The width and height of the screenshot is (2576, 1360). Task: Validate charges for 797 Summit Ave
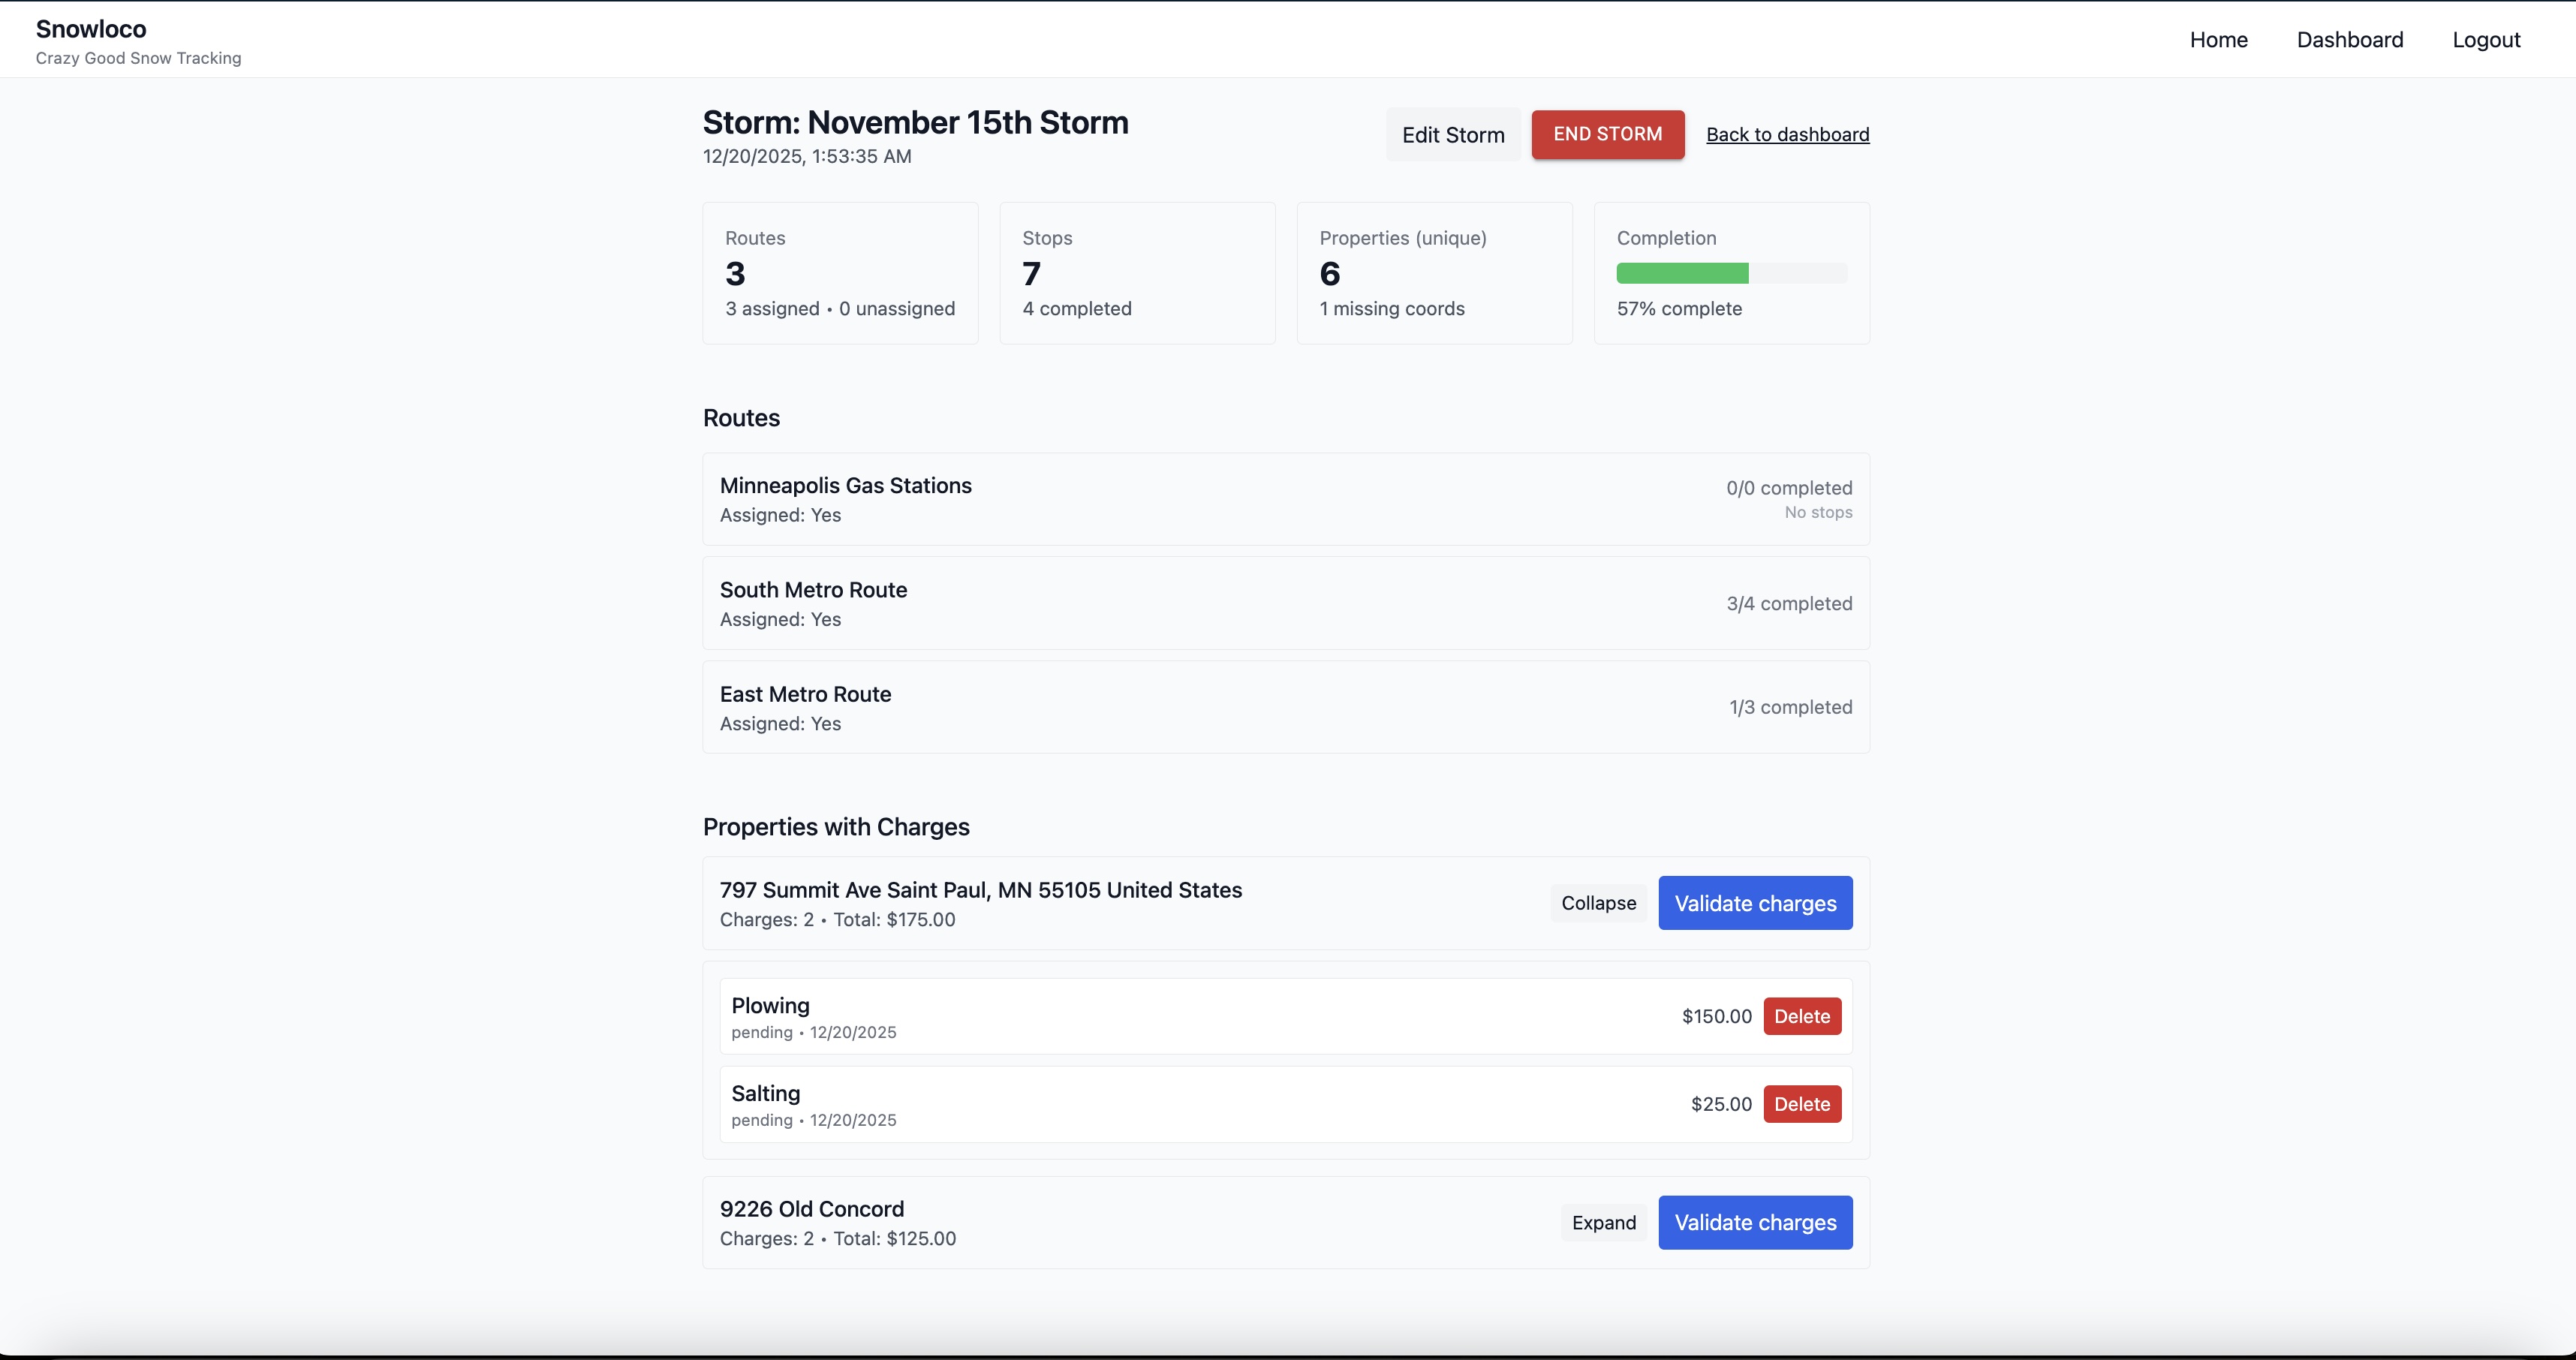tap(1755, 902)
